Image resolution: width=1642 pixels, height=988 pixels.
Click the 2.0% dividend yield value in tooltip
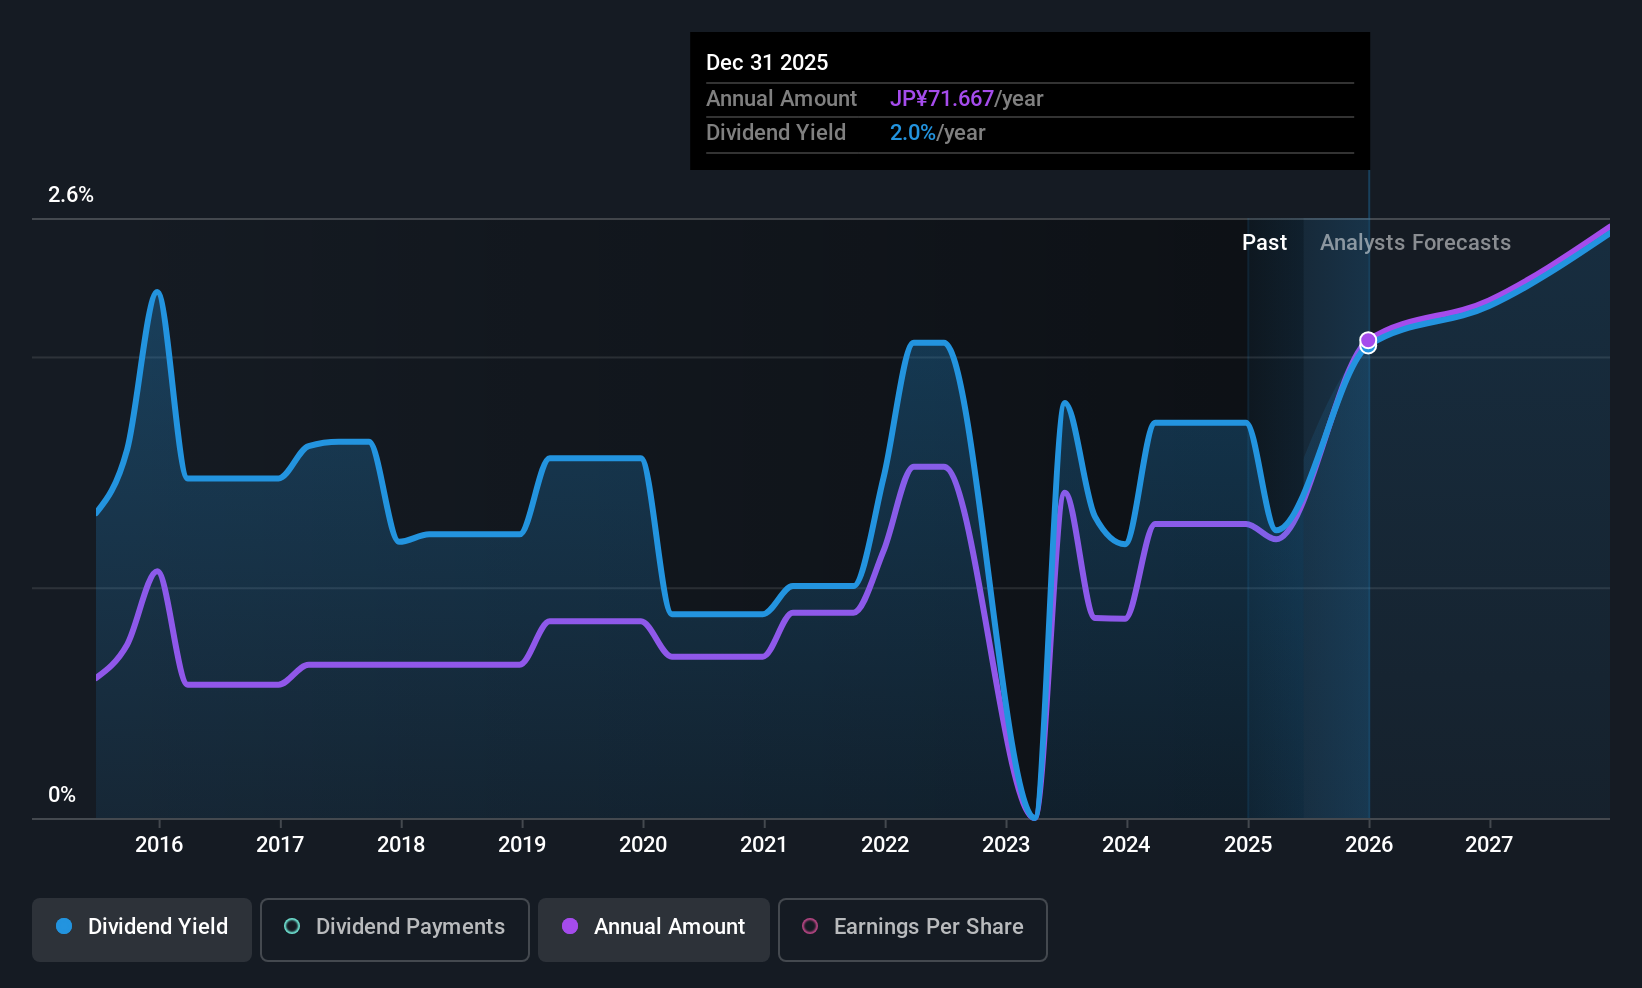tap(913, 132)
